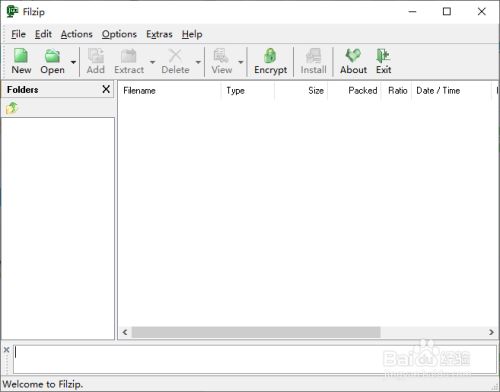Sort by the Packed column header

coord(354,91)
